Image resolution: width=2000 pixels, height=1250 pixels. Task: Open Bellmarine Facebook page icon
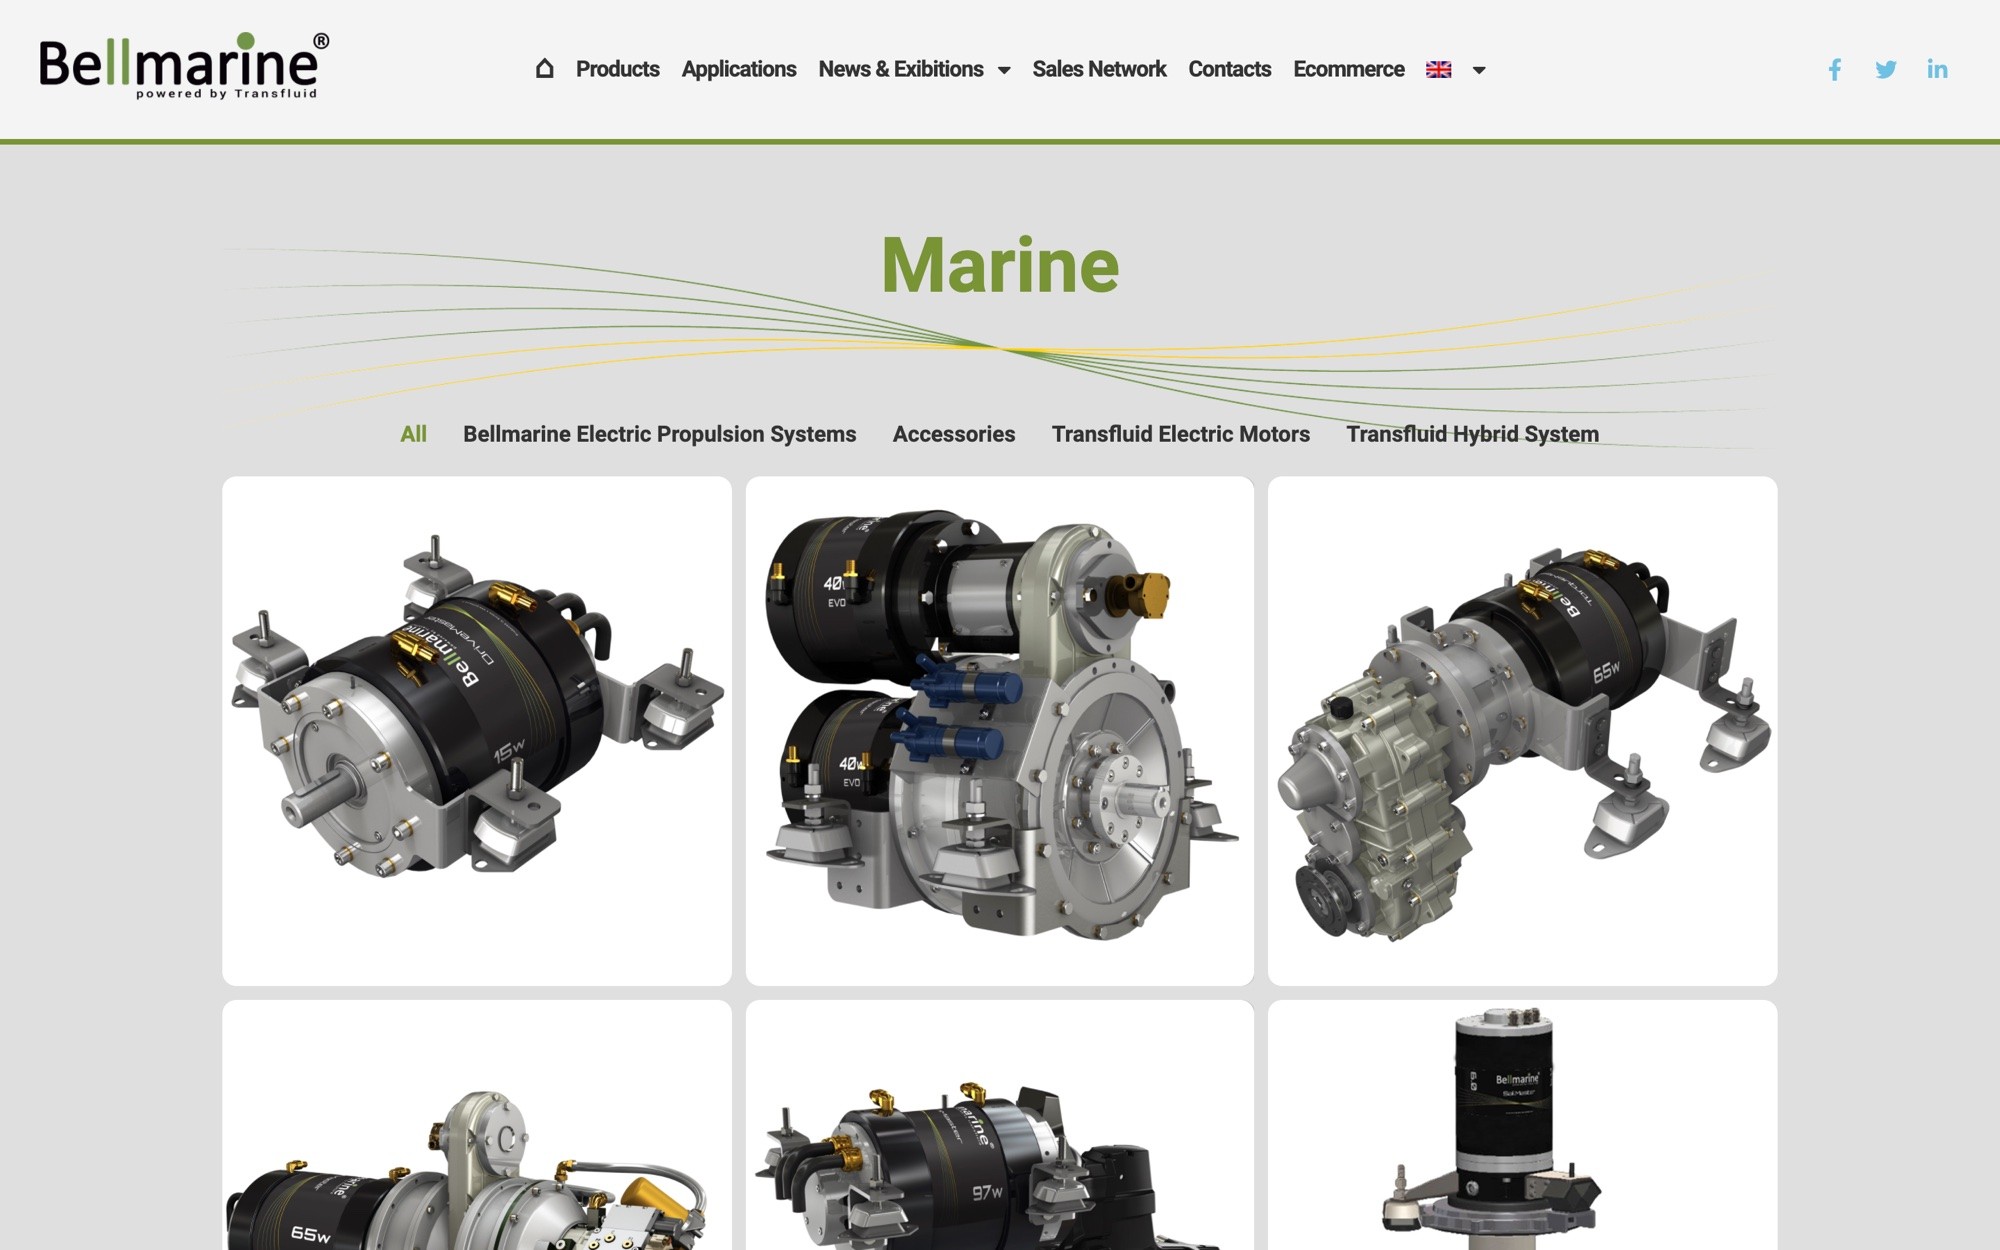tap(1835, 69)
